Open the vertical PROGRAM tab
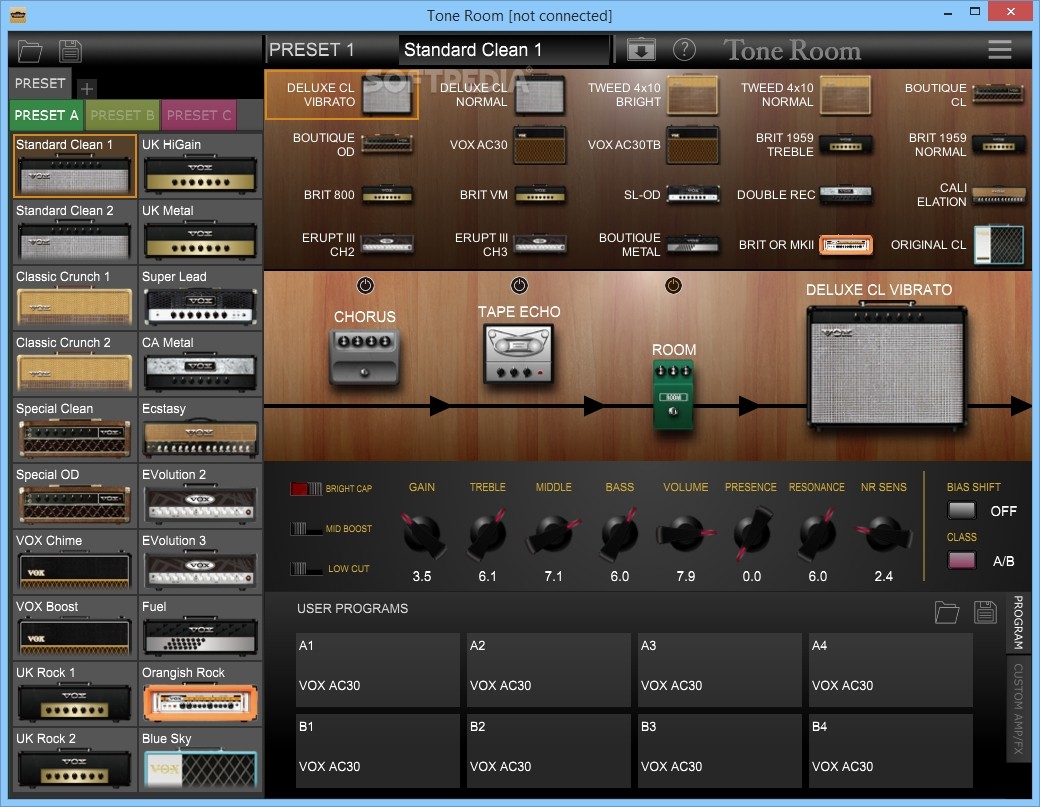Screen dimensions: 1040x807 (1018, 622)
